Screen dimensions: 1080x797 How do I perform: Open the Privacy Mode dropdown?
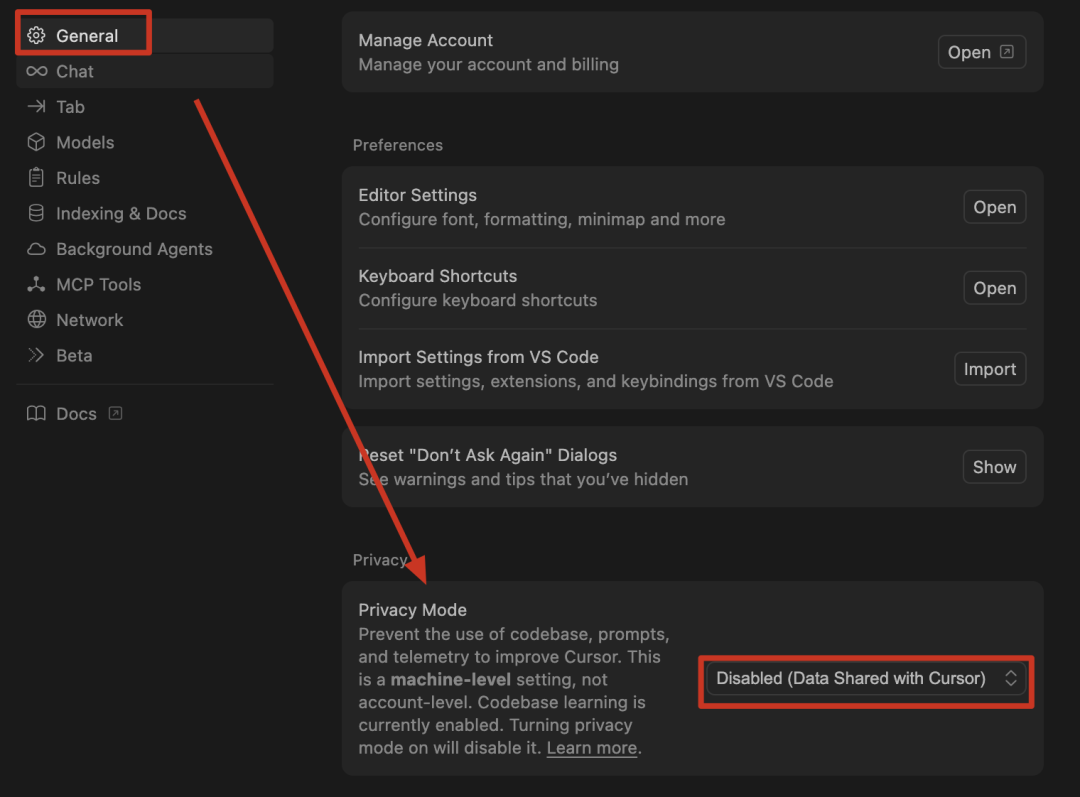(x=866, y=679)
